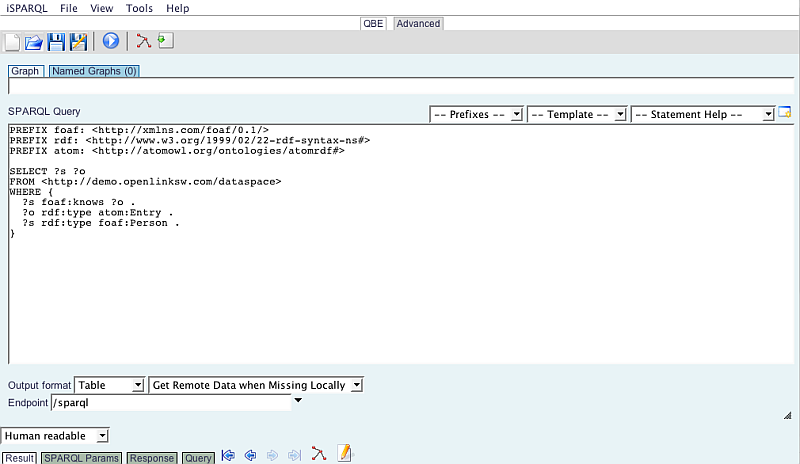
Task: Click the resize grip at the bottom-right corner
Action: tap(788, 416)
